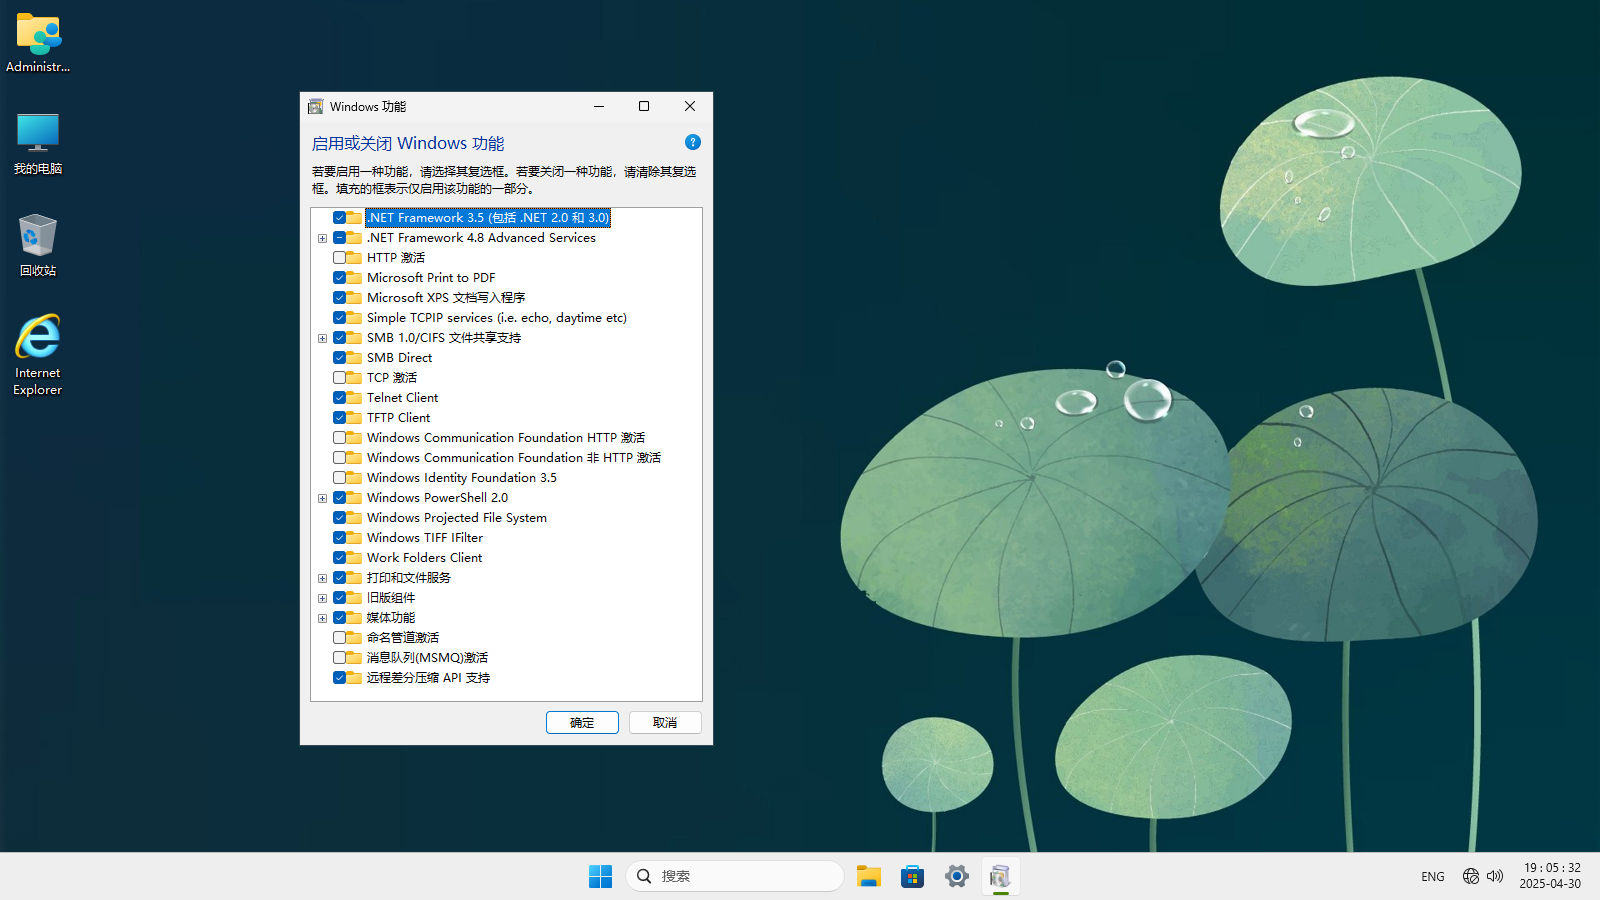This screenshot has width=1600, height=900.
Task: Click the folder icon beside Telnet Client
Action: [354, 397]
